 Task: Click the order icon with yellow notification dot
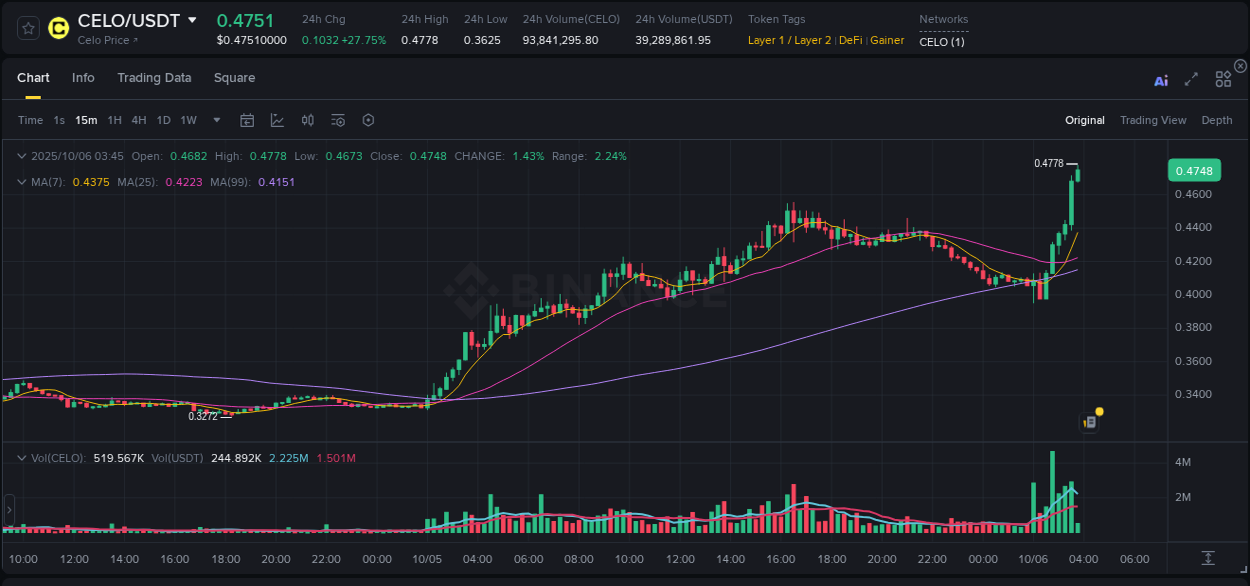(1090, 421)
